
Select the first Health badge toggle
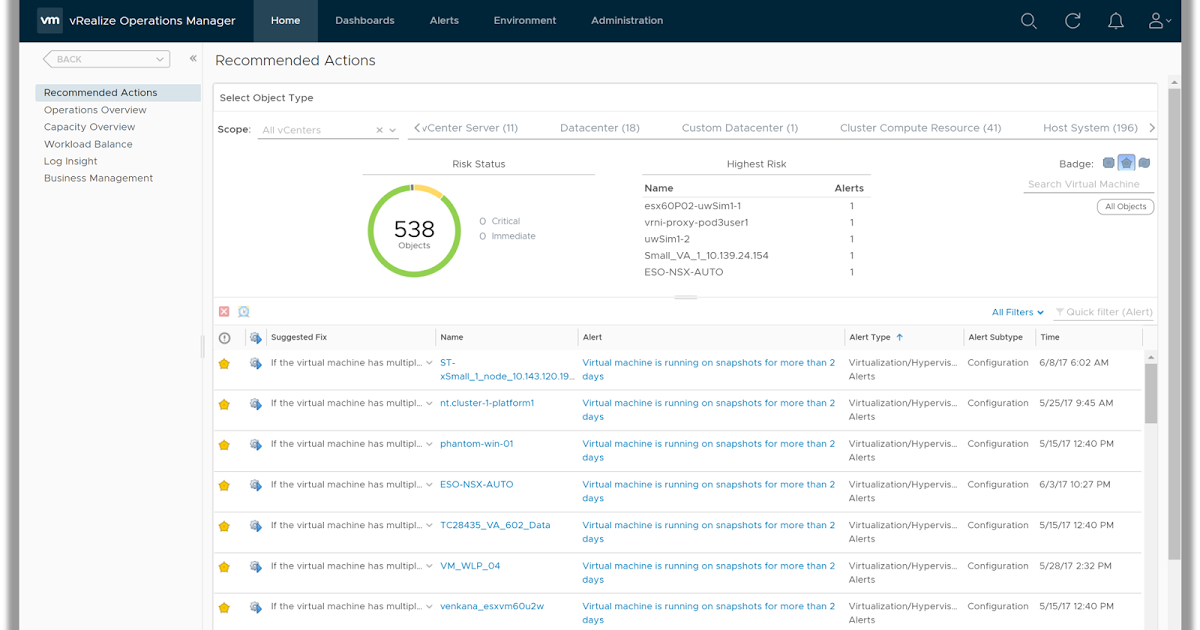1108,163
